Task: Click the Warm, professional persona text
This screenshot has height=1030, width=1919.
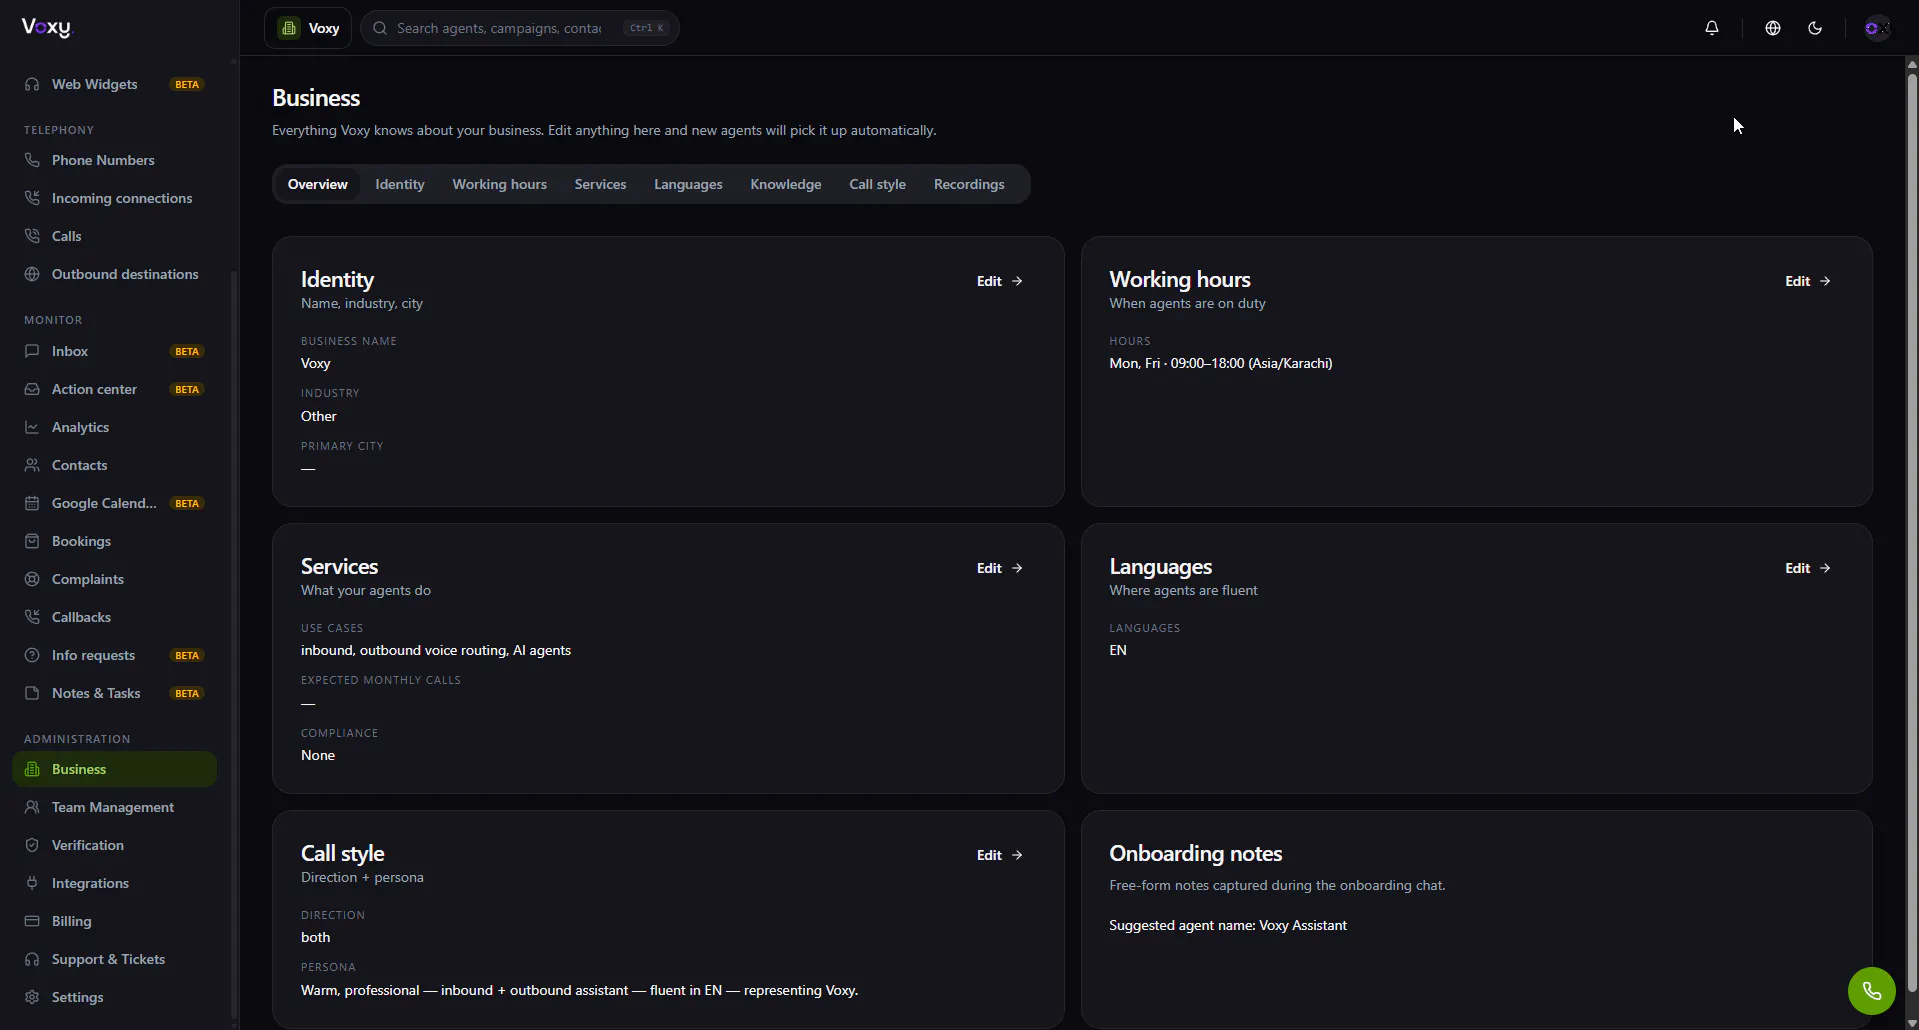Action: pos(580,990)
